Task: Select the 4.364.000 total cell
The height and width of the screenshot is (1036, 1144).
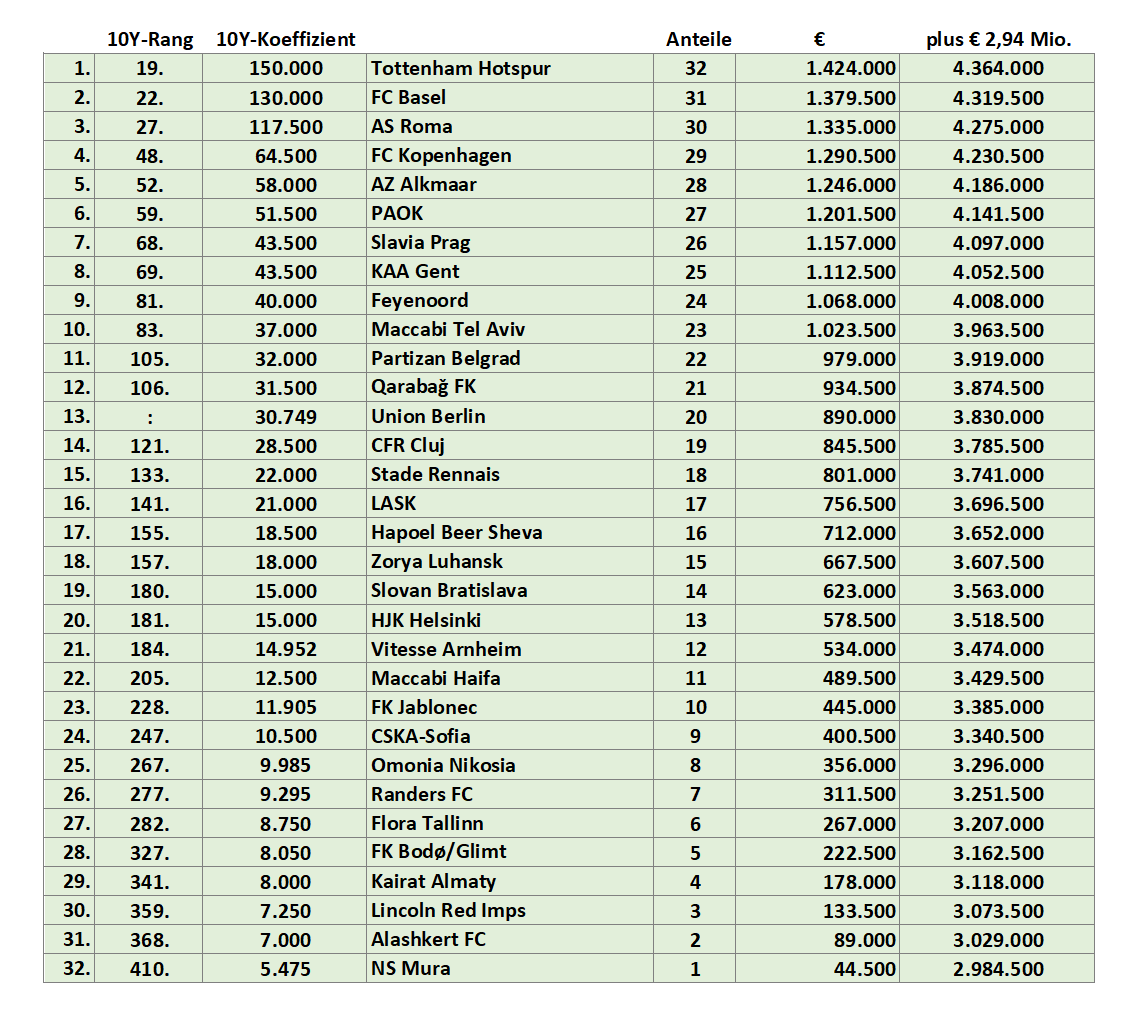Action: tap(997, 68)
